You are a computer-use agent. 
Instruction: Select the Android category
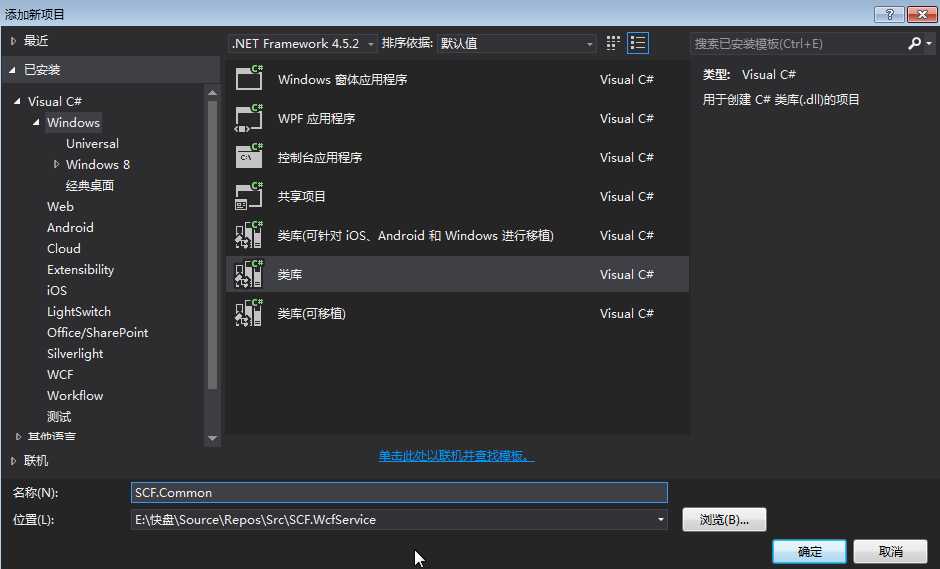70,227
